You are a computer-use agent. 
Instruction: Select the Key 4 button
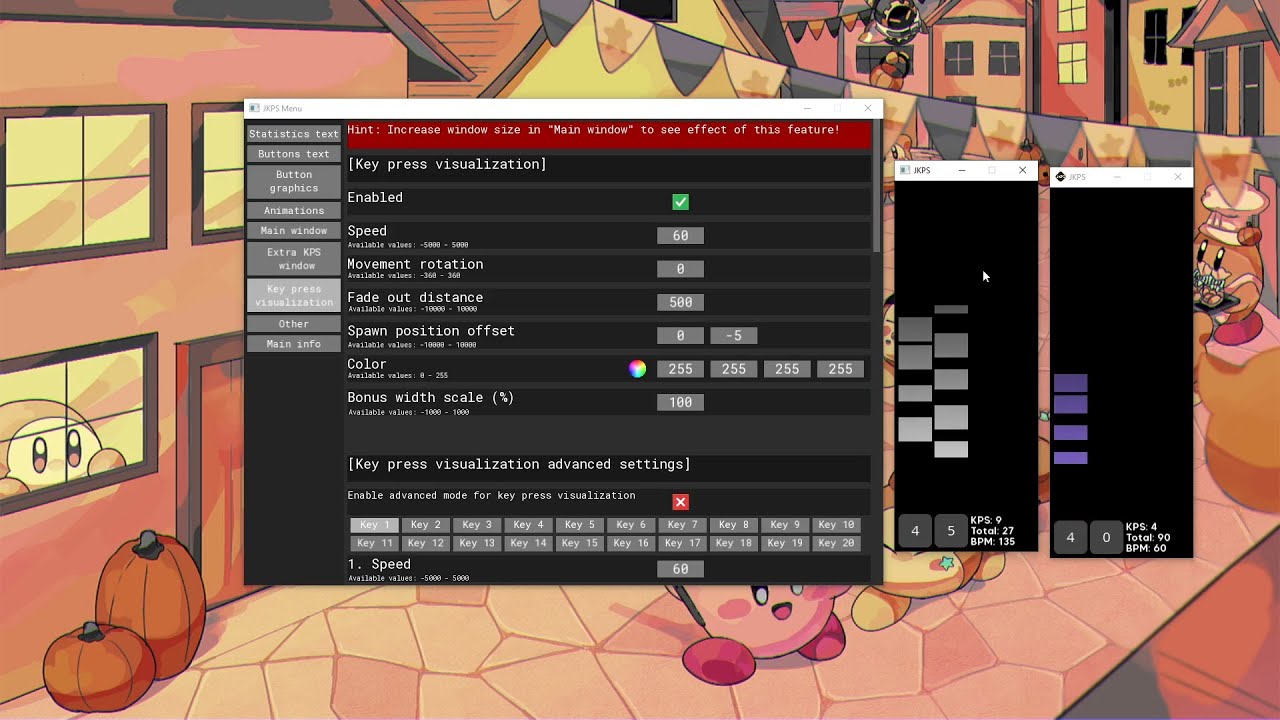pyautogui.click(x=528, y=525)
